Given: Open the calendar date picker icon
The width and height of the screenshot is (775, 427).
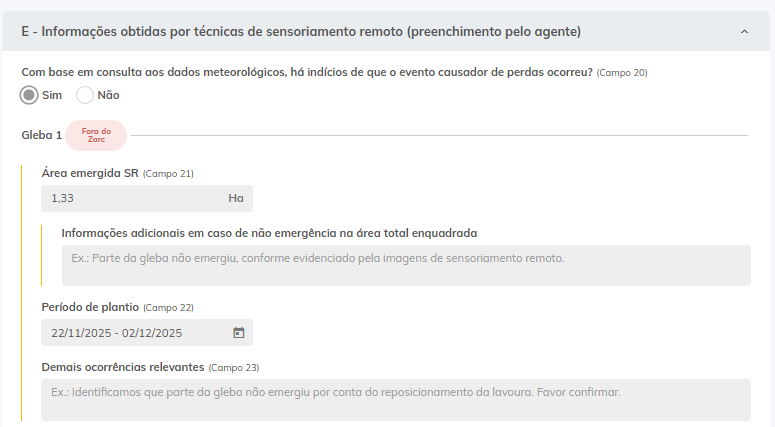Looking at the screenshot, I should click(238, 333).
